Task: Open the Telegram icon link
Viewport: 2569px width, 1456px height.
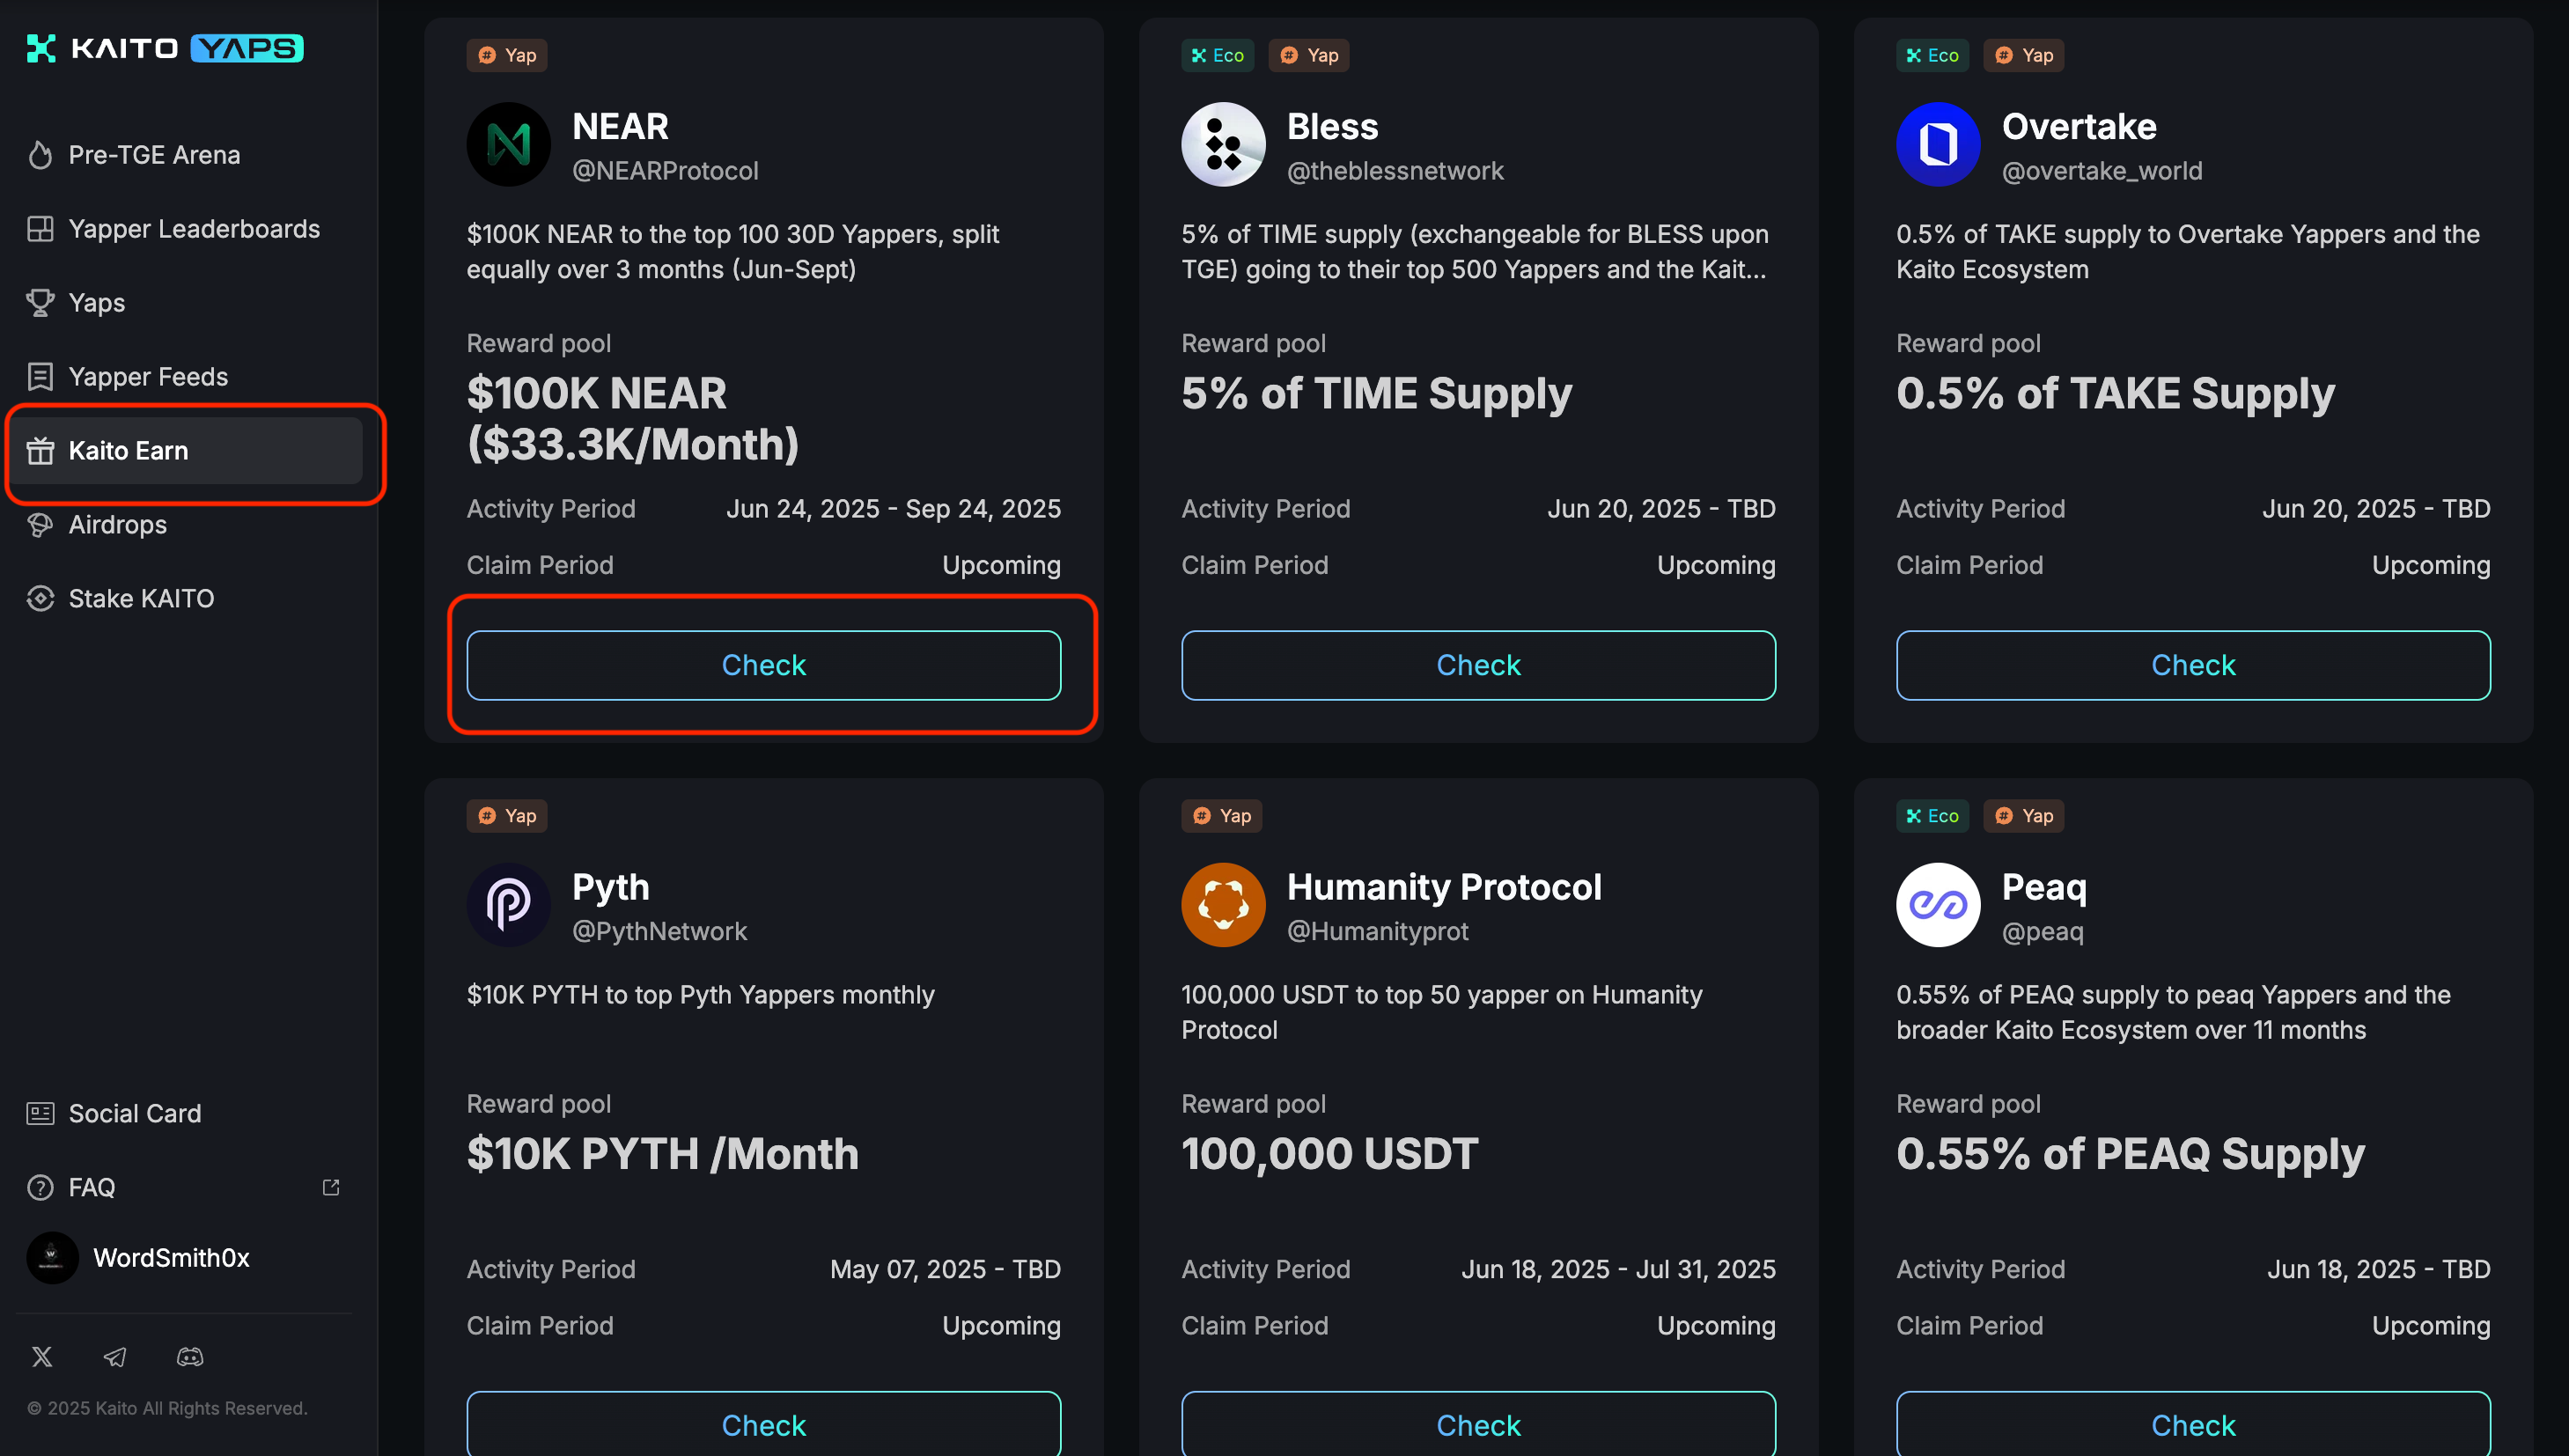Action: pyautogui.click(x=115, y=1356)
